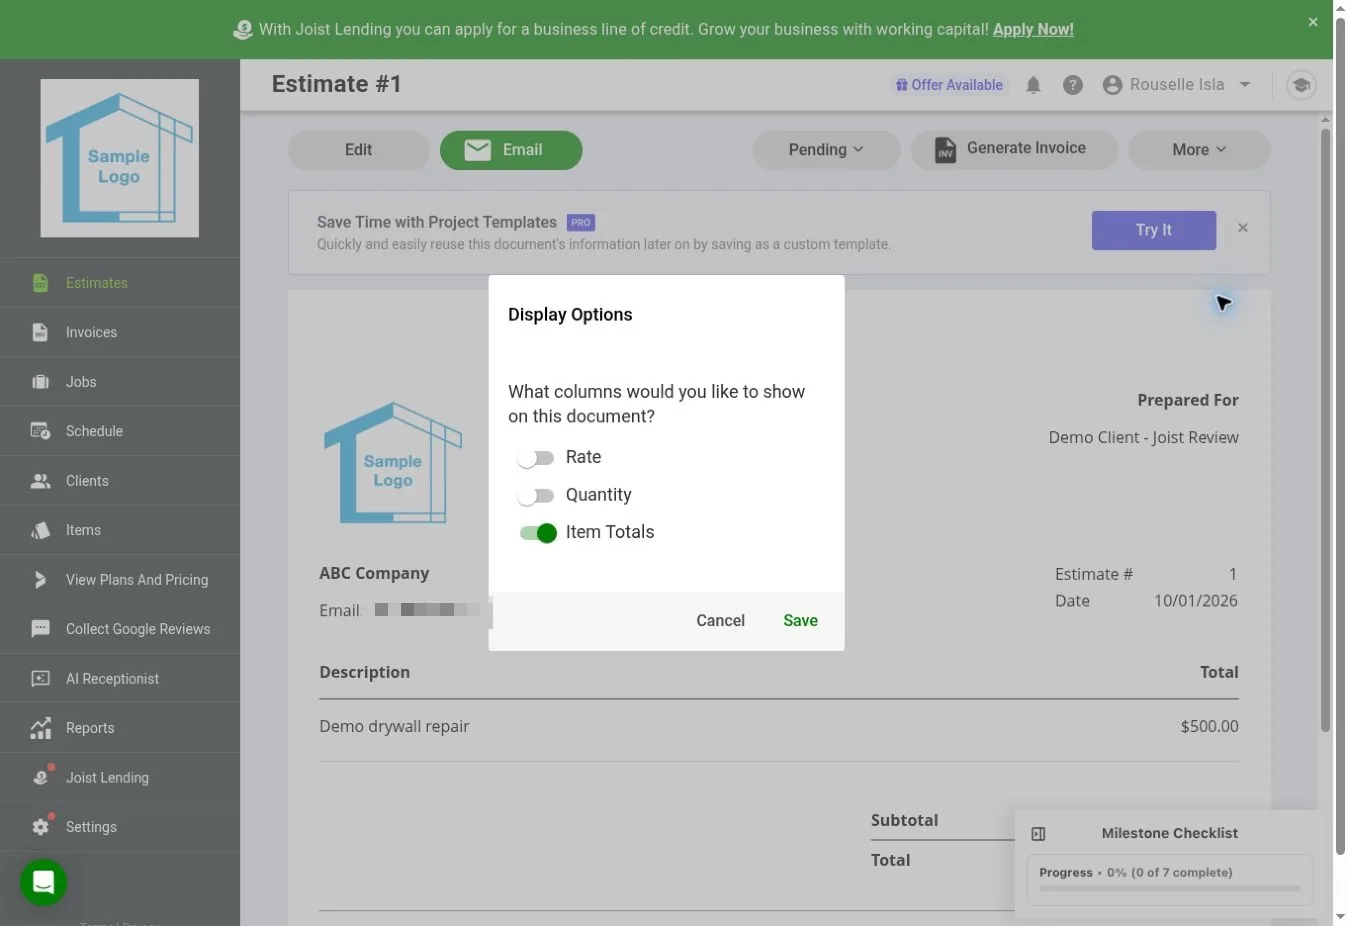Open AI Receptionist in the sidebar
1348x926 pixels.
click(x=120, y=679)
